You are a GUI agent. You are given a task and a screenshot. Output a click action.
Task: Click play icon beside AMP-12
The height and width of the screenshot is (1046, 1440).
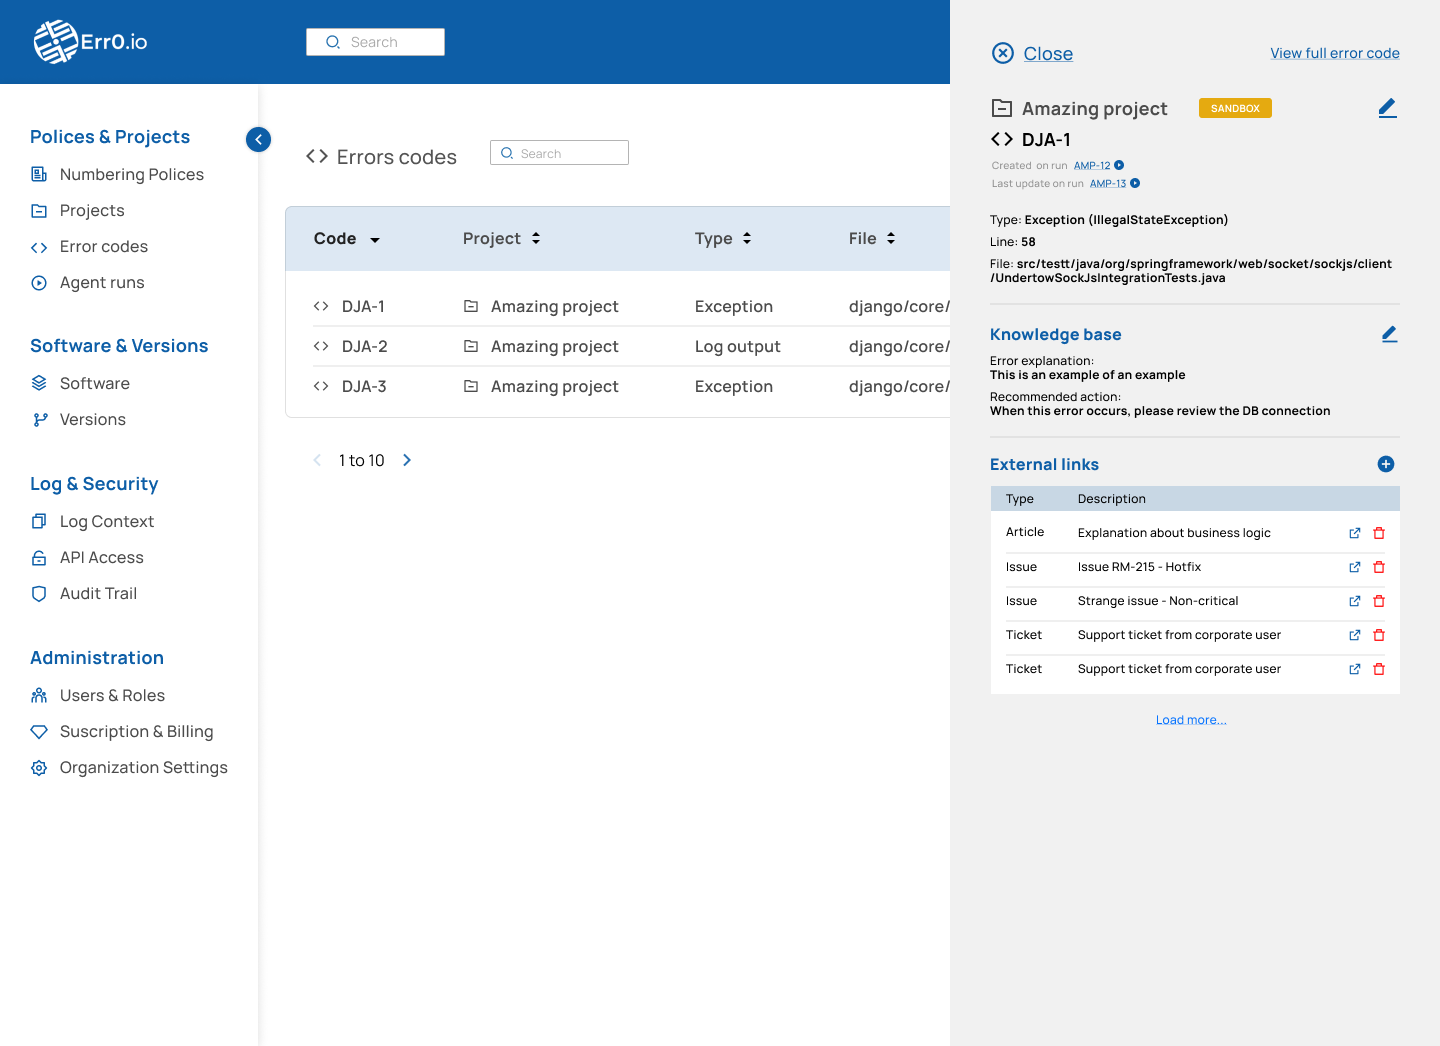pyautogui.click(x=1119, y=165)
